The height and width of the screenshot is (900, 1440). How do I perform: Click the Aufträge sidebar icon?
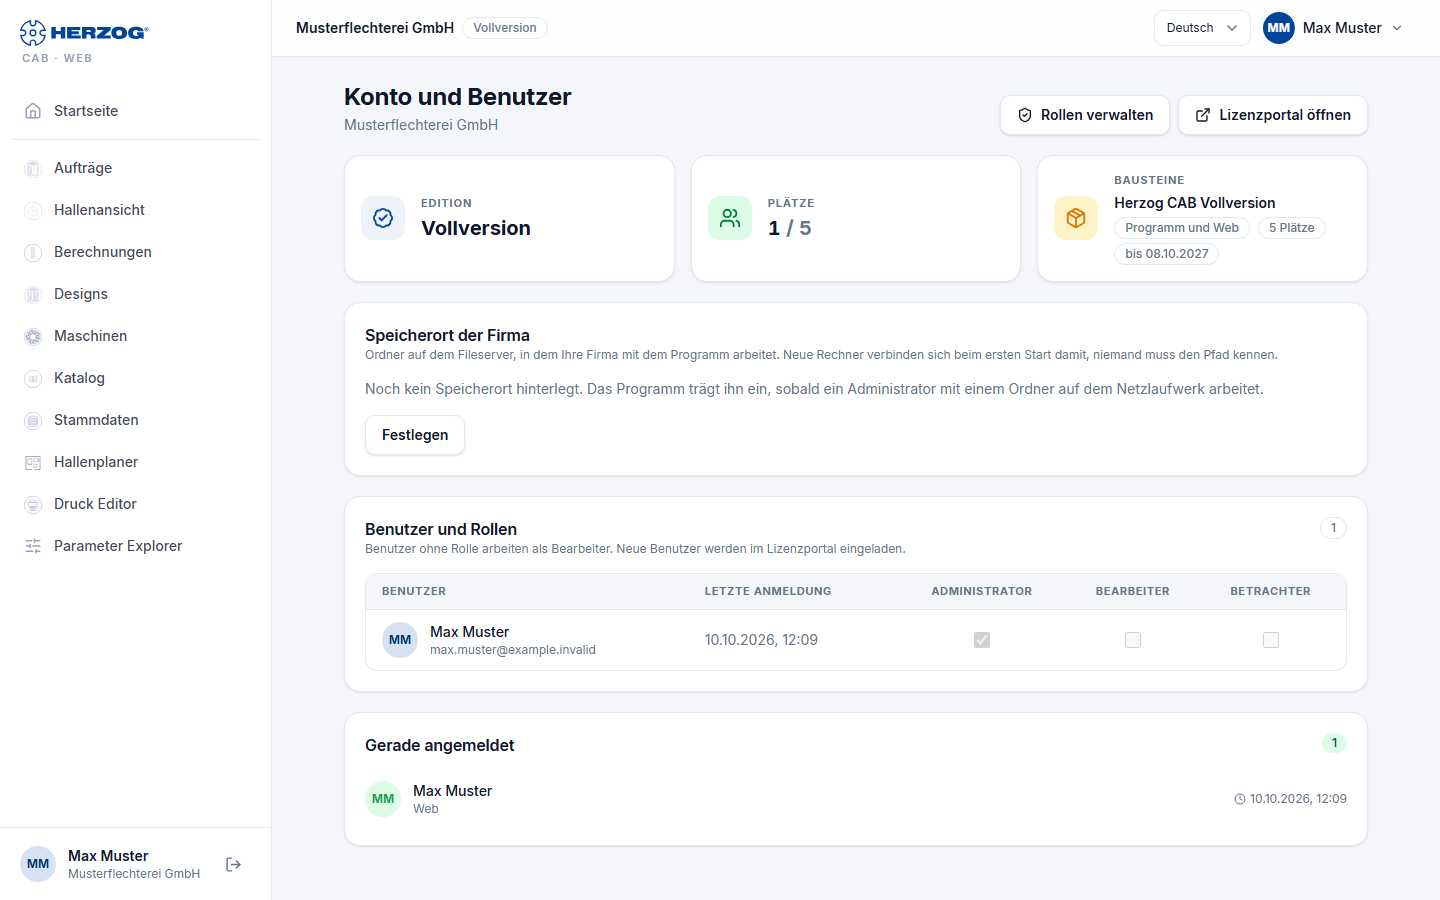click(x=33, y=168)
